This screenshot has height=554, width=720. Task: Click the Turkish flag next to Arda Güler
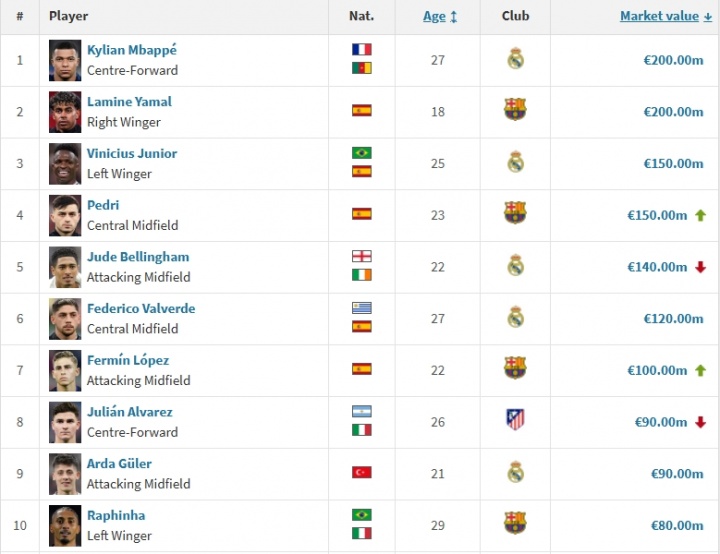click(x=361, y=472)
